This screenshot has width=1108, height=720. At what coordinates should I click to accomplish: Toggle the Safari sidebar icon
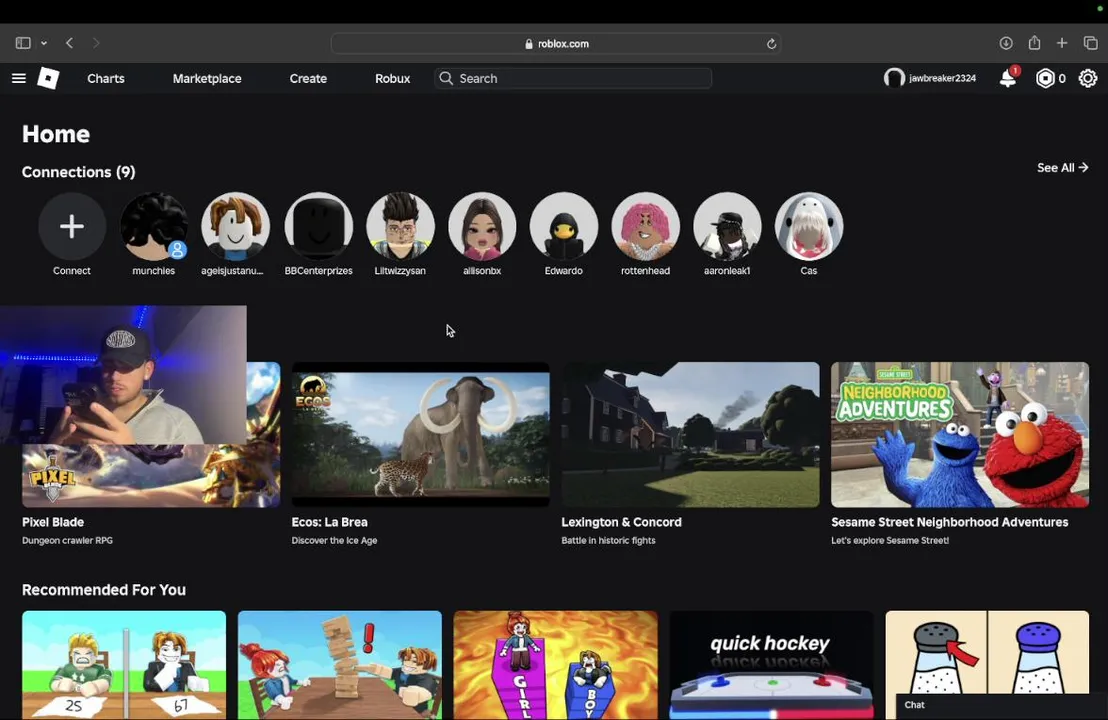(x=23, y=43)
